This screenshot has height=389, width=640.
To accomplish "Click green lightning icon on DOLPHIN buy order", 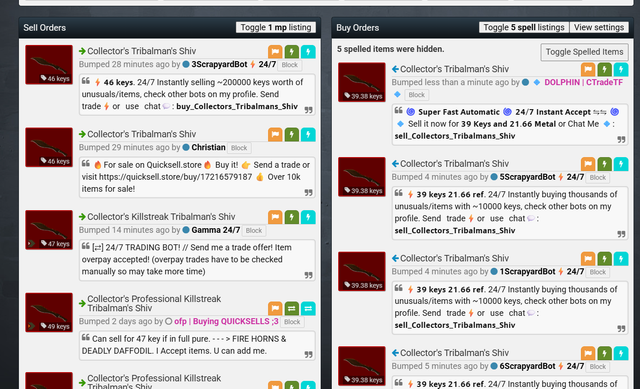I will tap(604, 69).
